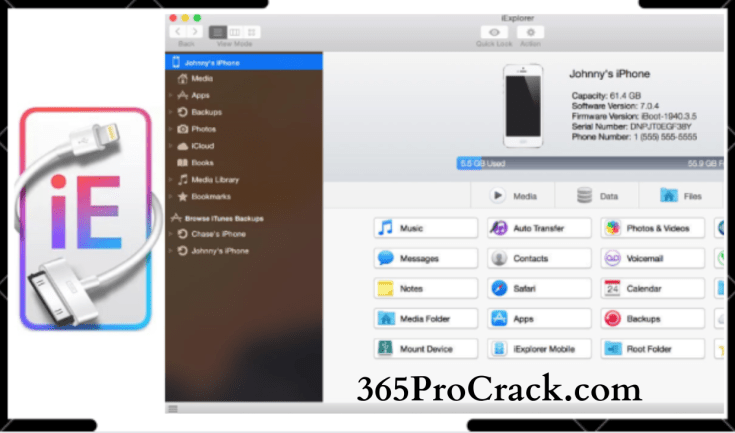The height and width of the screenshot is (433, 735).
Task: Open Contacts
Action: (540, 258)
